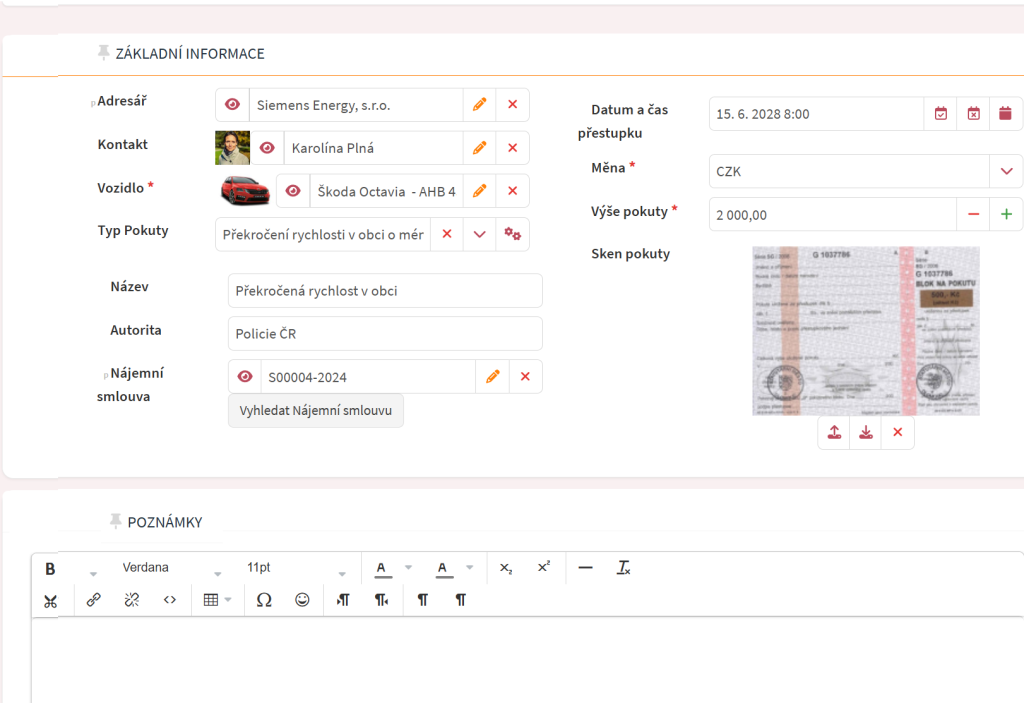Toggle bold formatting in notes editor
Viewport: 1024px width, 703px height.
pos(50,568)
